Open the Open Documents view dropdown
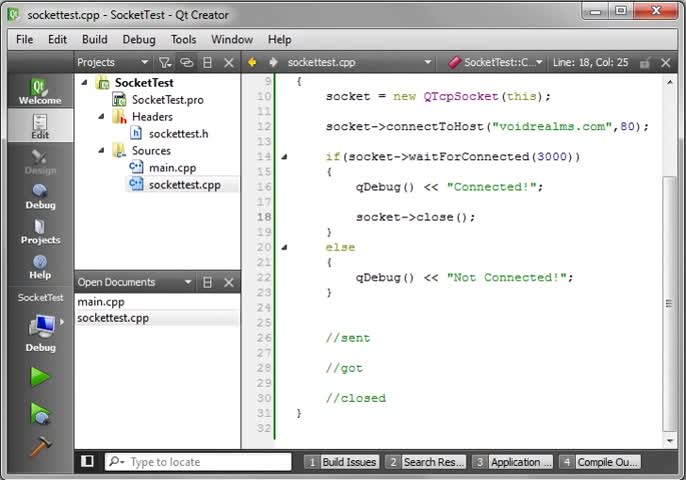This screenshot has height=480, width=686. [x=188, y=282]
